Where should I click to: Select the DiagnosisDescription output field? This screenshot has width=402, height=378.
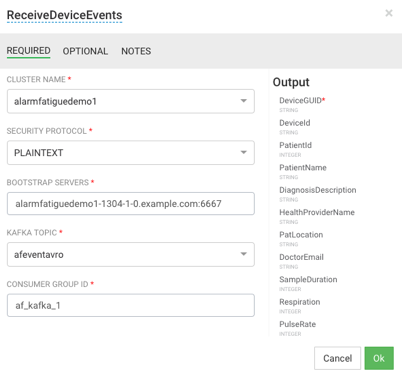click(318, 190)
